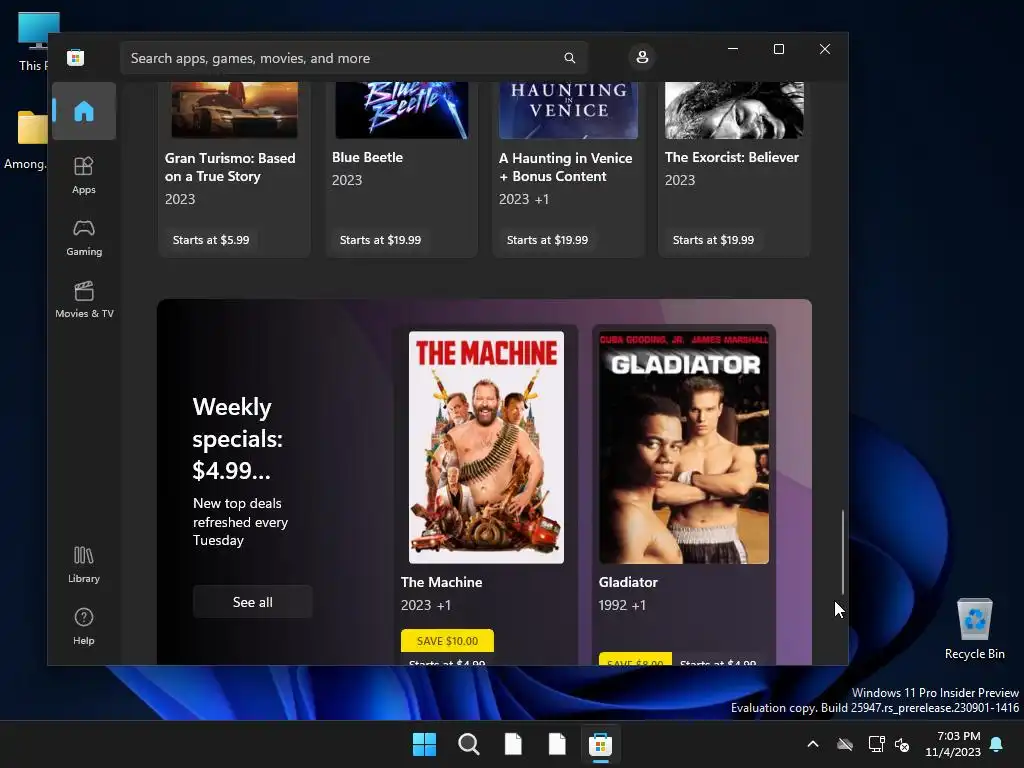Click the Store search input field
The height and width of the screenshot is (768, 1024).
click(x=353, y=58)
